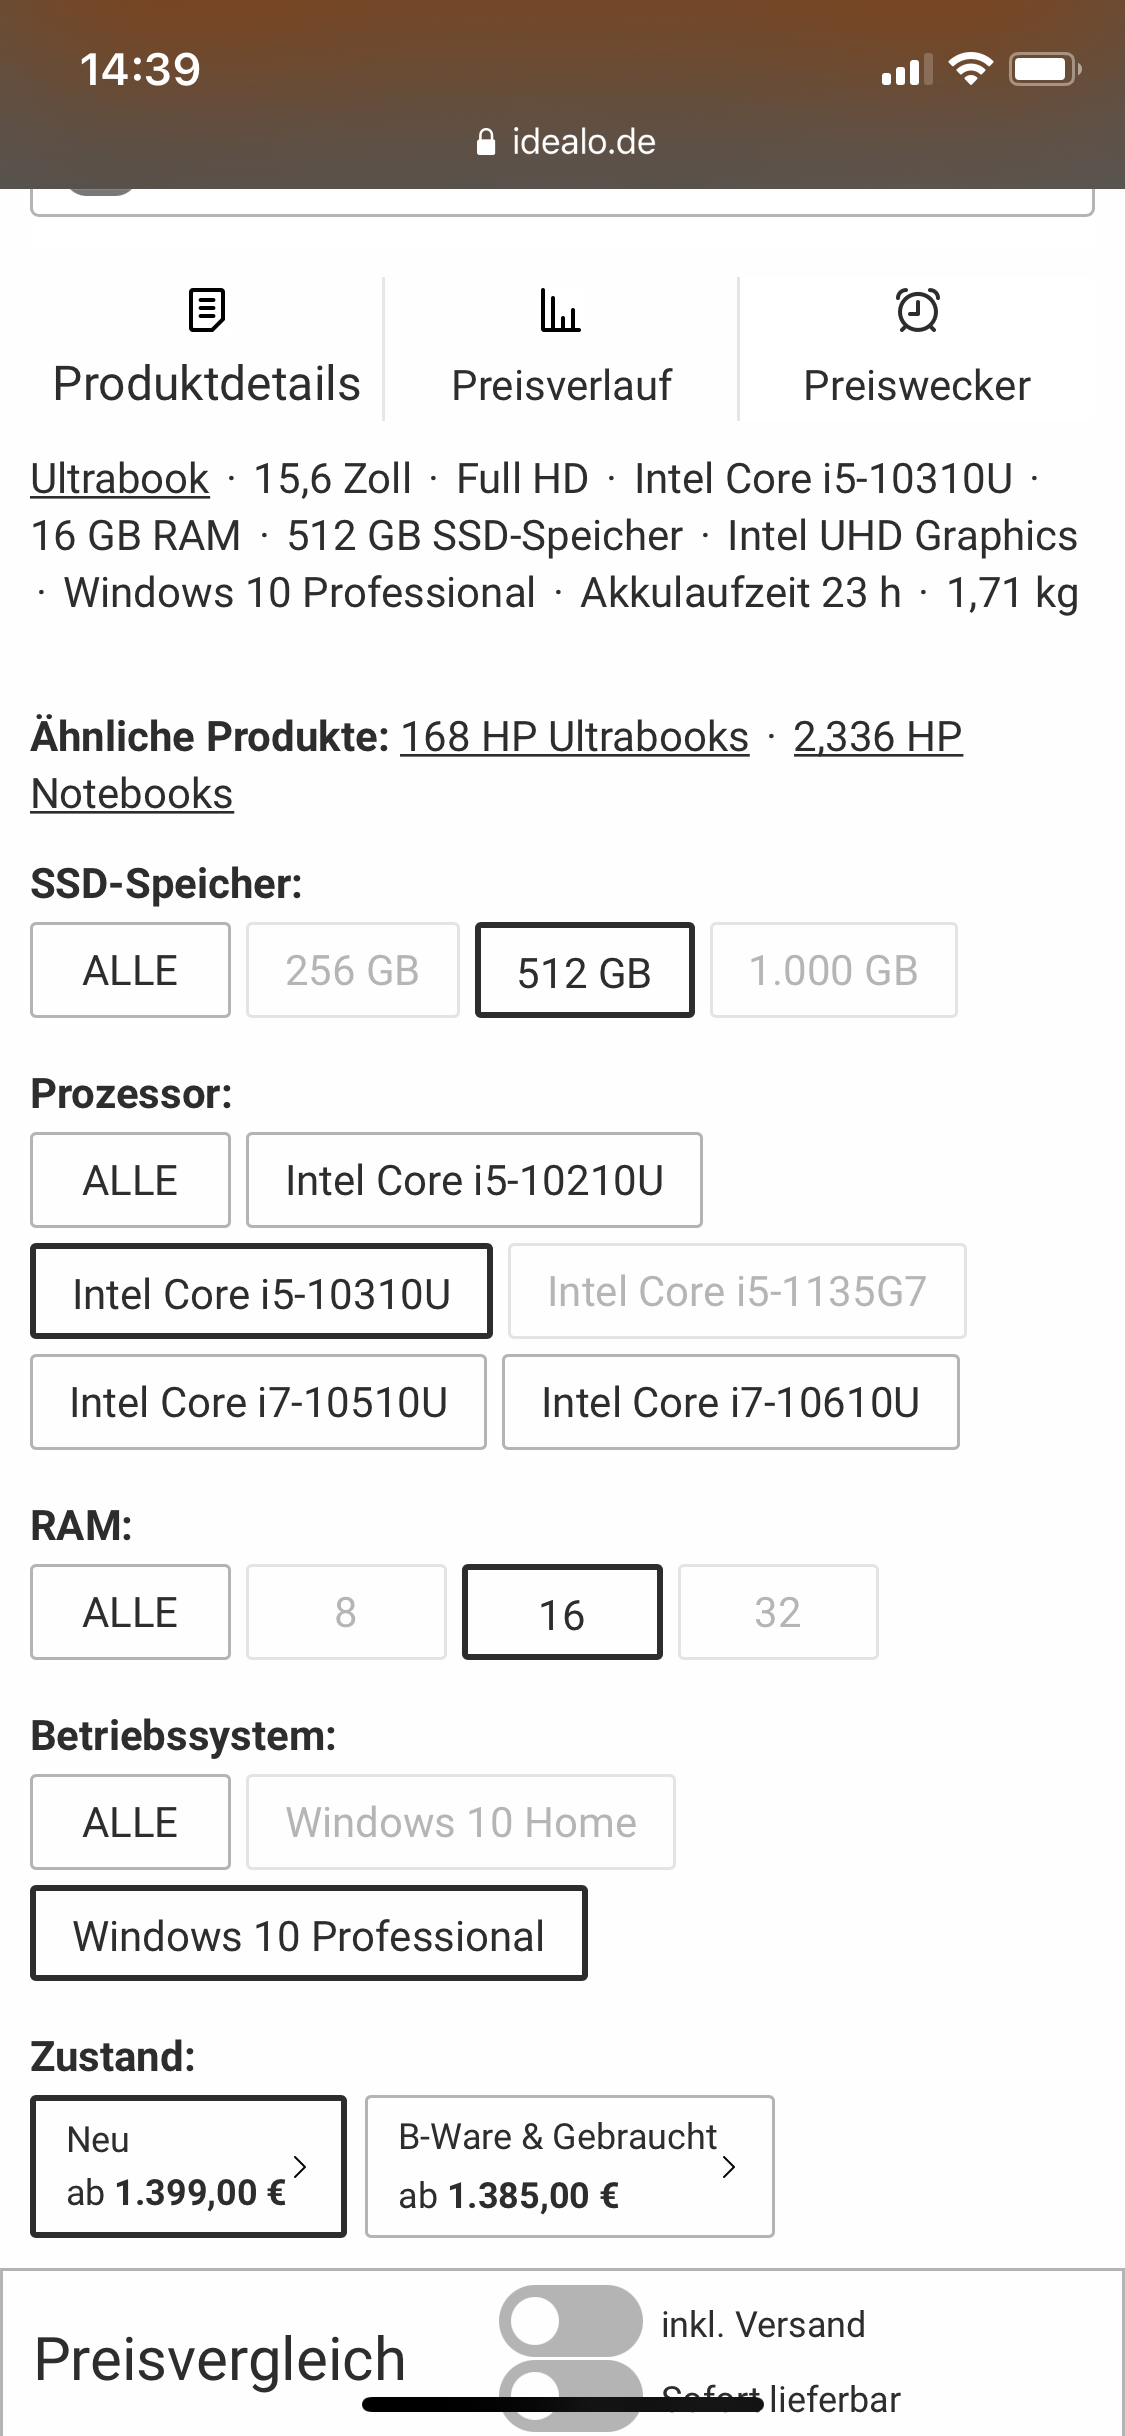Image resolution: width=1125 pixels, height=2436 pixels.
Task: Switch to the Preiswecker tab
Action: coord(917,385)
